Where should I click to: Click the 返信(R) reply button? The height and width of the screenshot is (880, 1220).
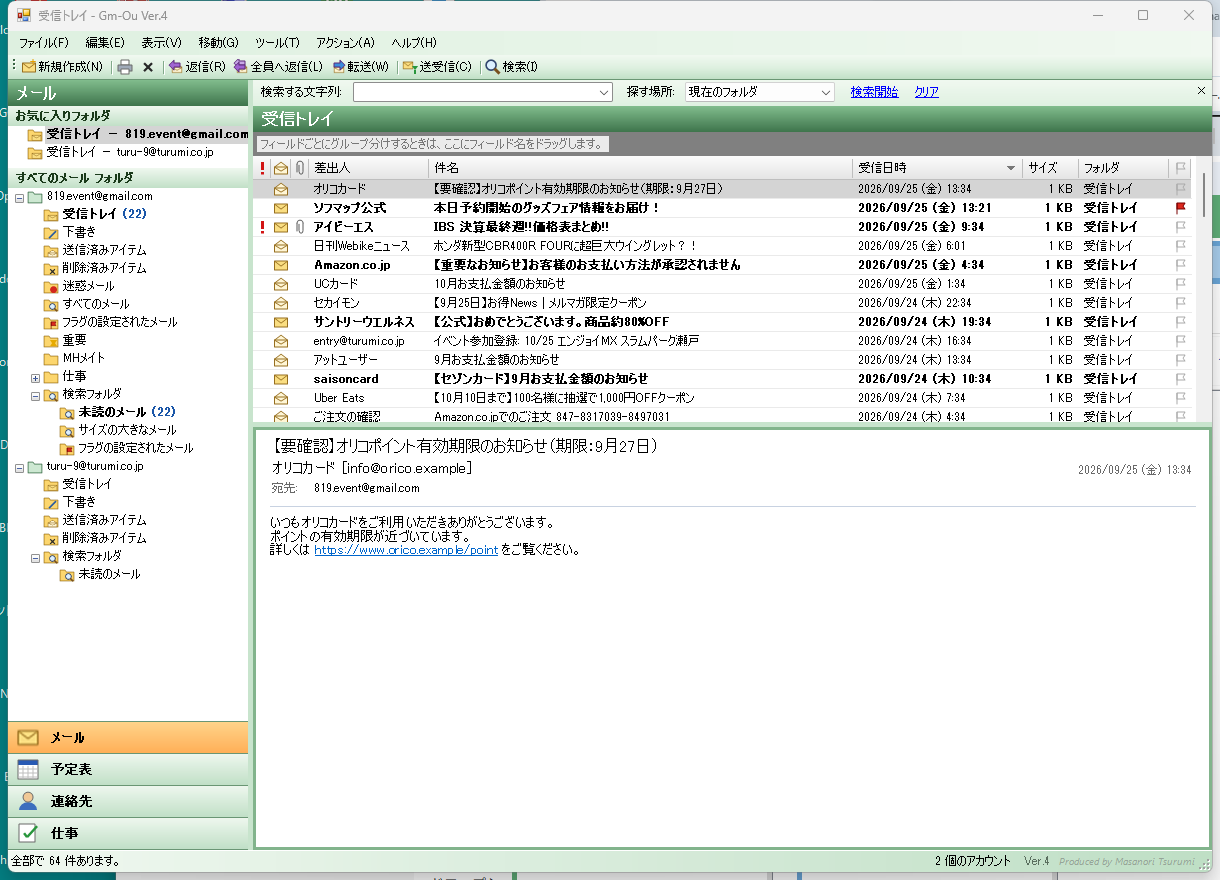[197, 67]
